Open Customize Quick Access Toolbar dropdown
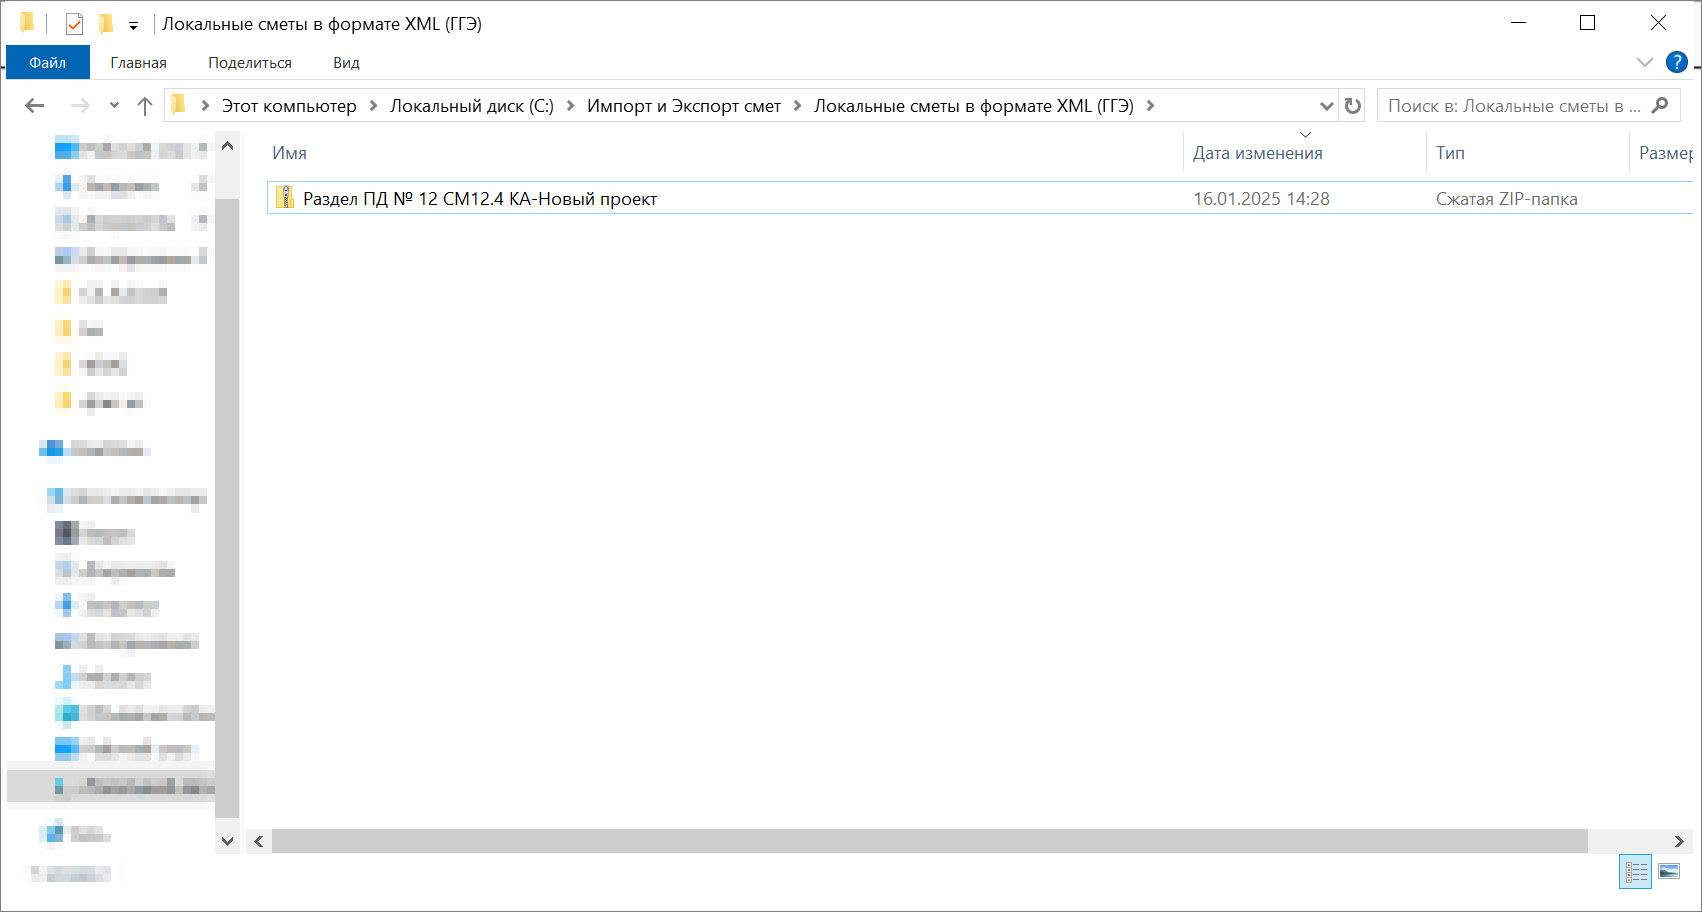The image size is (1702, 912). (x=133, y=26)
